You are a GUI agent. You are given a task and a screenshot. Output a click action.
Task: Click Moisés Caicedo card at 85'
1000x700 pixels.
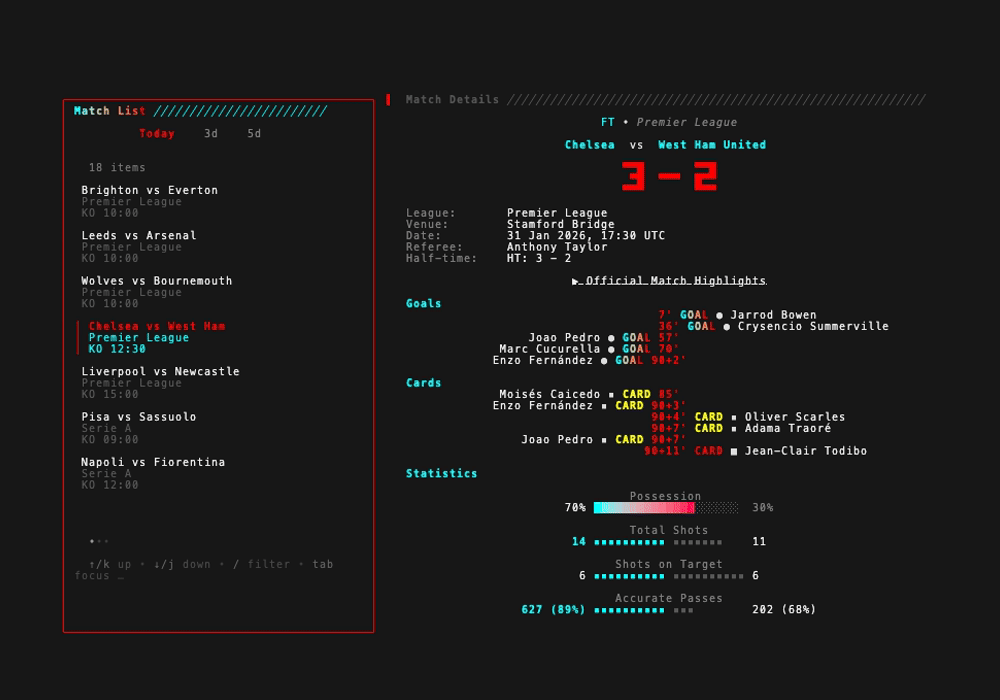589,395
